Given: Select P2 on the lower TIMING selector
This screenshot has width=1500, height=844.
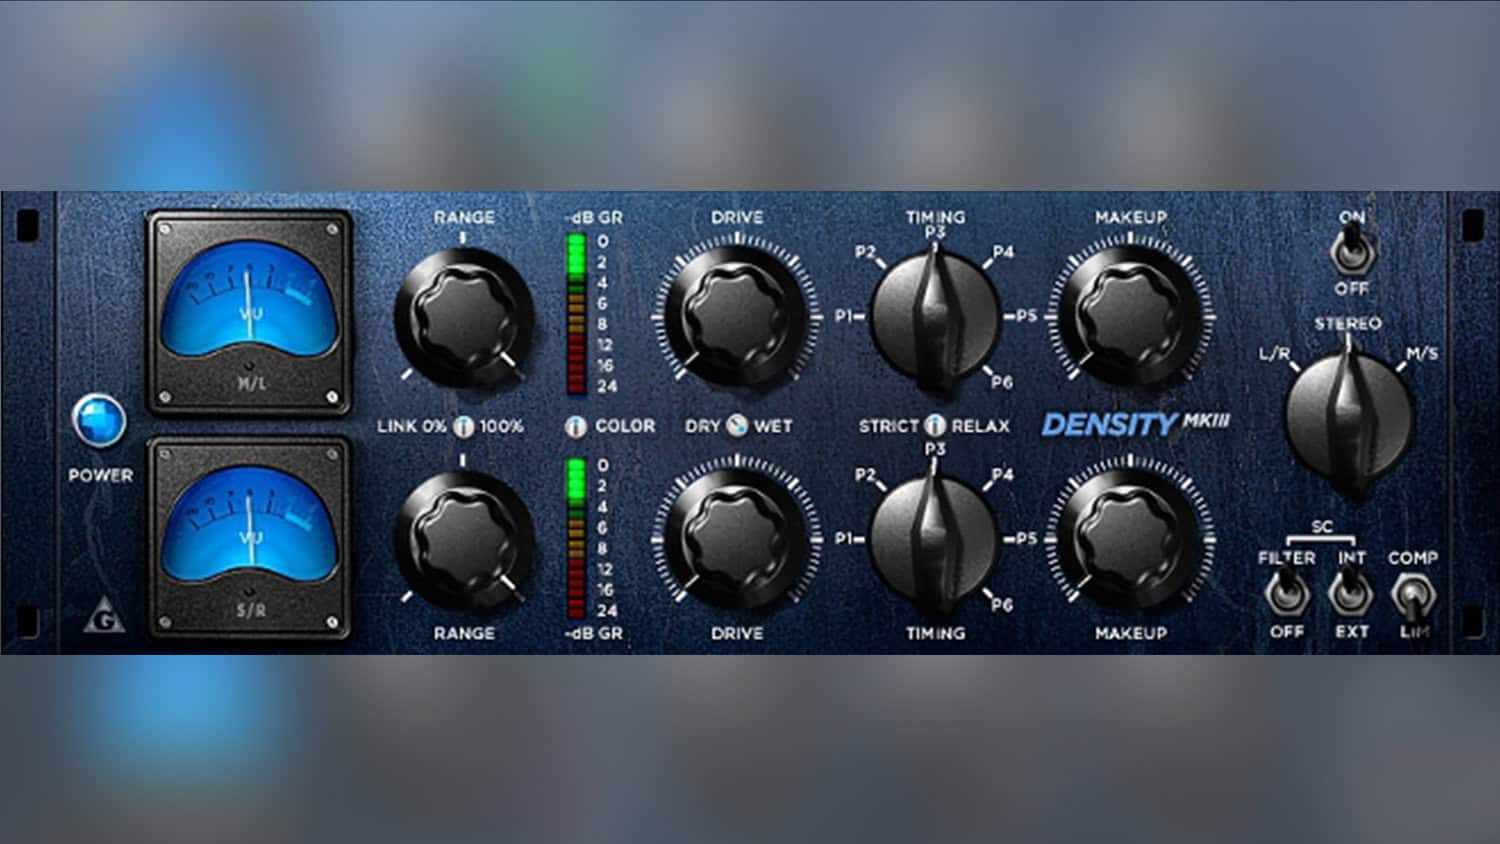Looking at the screenshot, I should pos(866,475).
